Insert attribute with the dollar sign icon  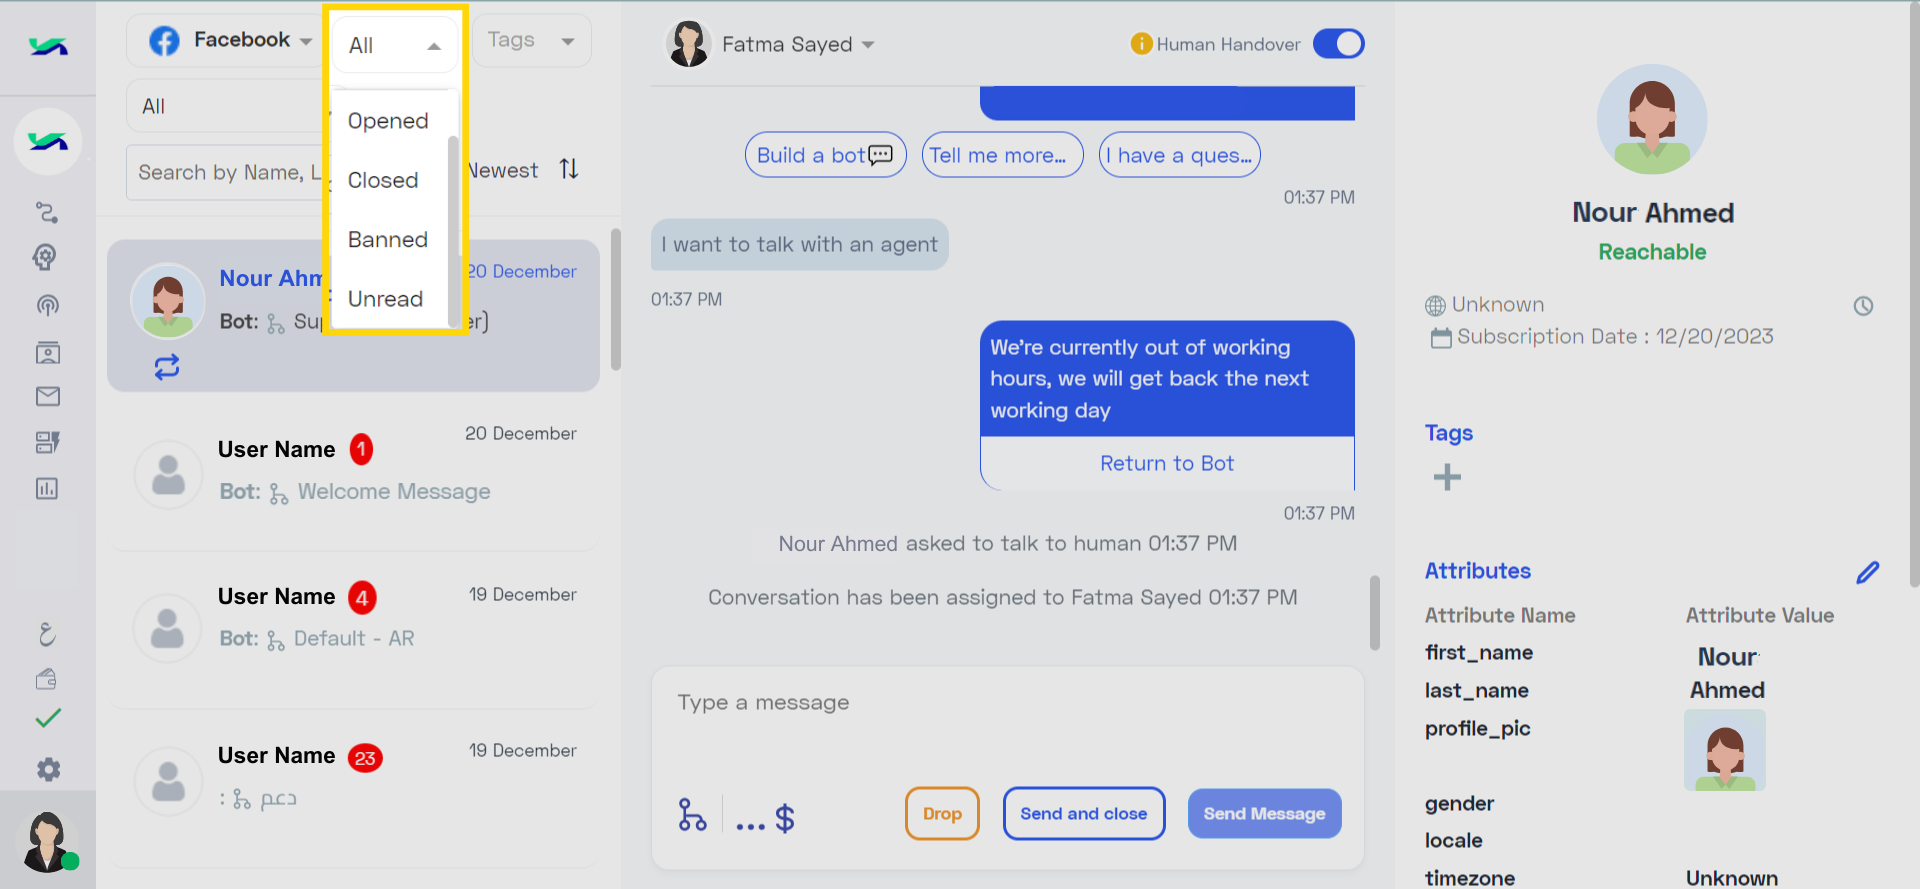(785, 818)
